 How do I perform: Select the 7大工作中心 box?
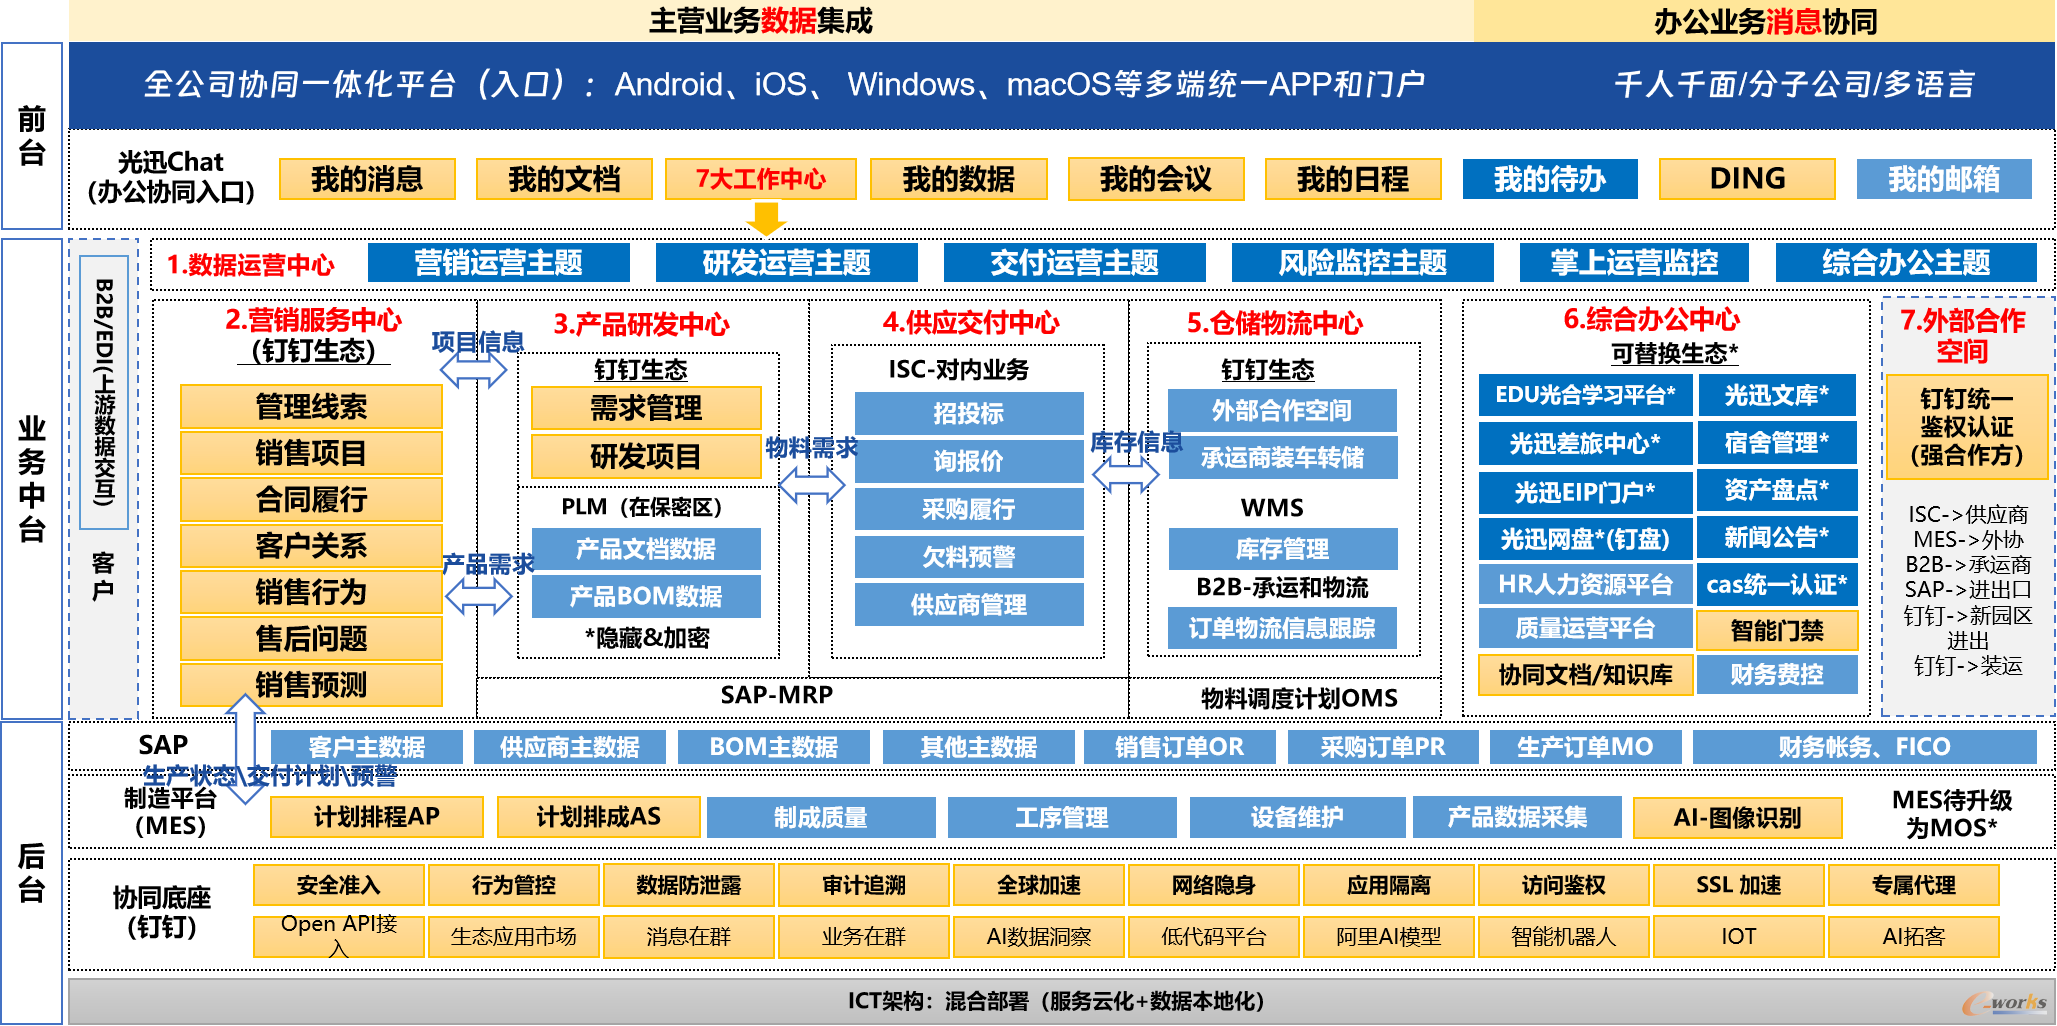tap(761, 179)
